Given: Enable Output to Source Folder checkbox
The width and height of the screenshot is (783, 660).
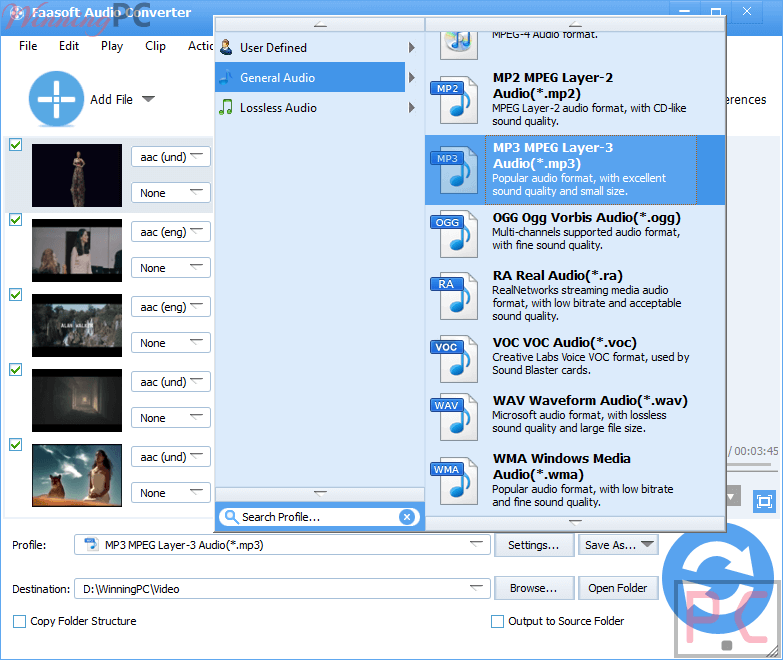Looking at the screenshot, I should click(x=497, y=621).
